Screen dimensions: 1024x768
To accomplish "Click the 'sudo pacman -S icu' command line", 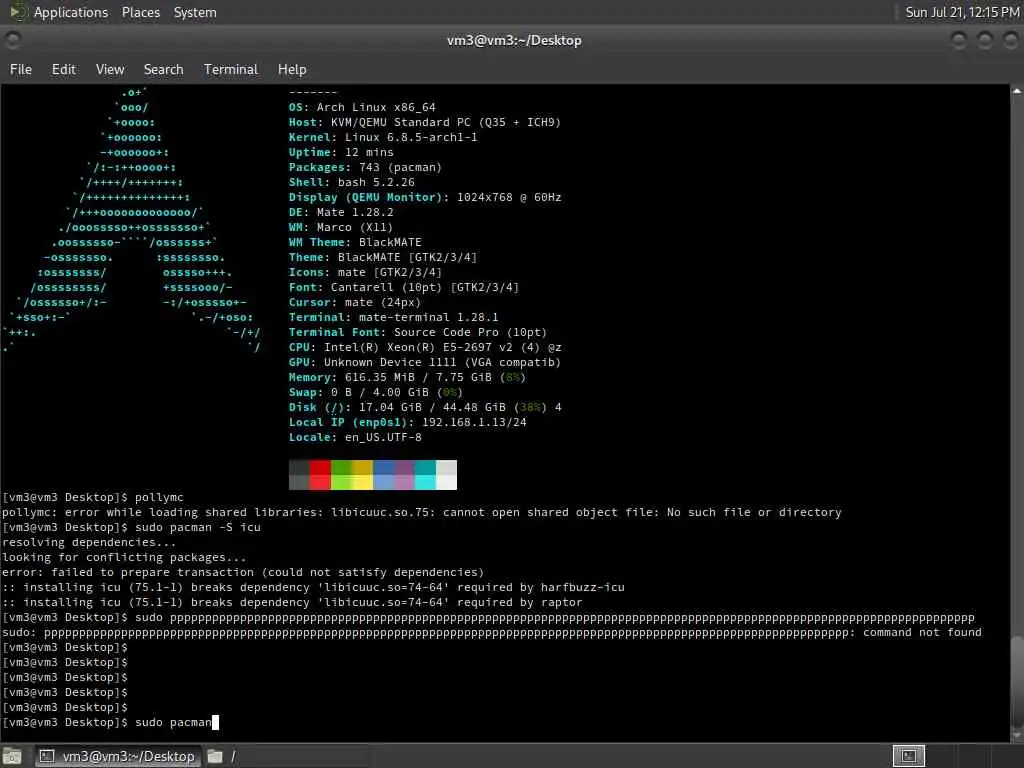I will (197, 528).
